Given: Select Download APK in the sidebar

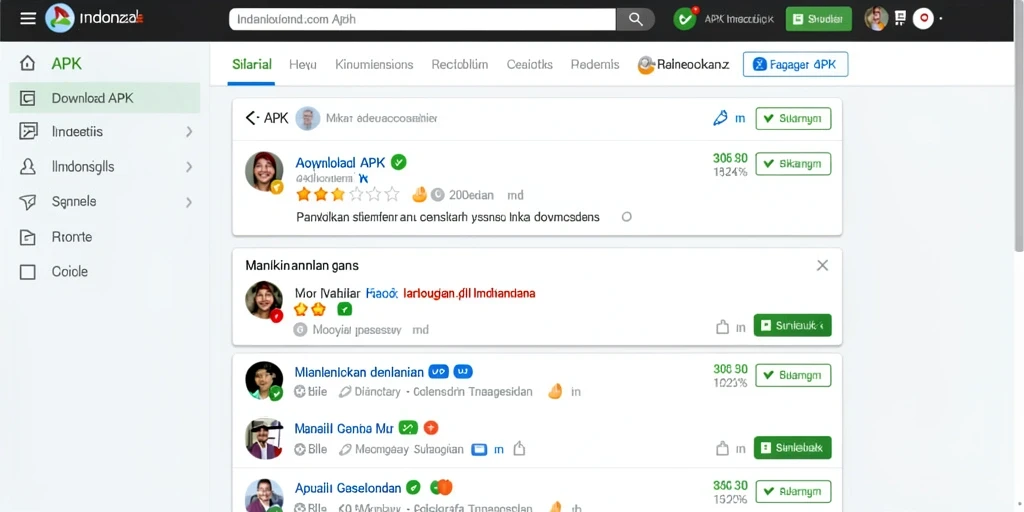Looking at the screenshot, I should click(104, 98).
